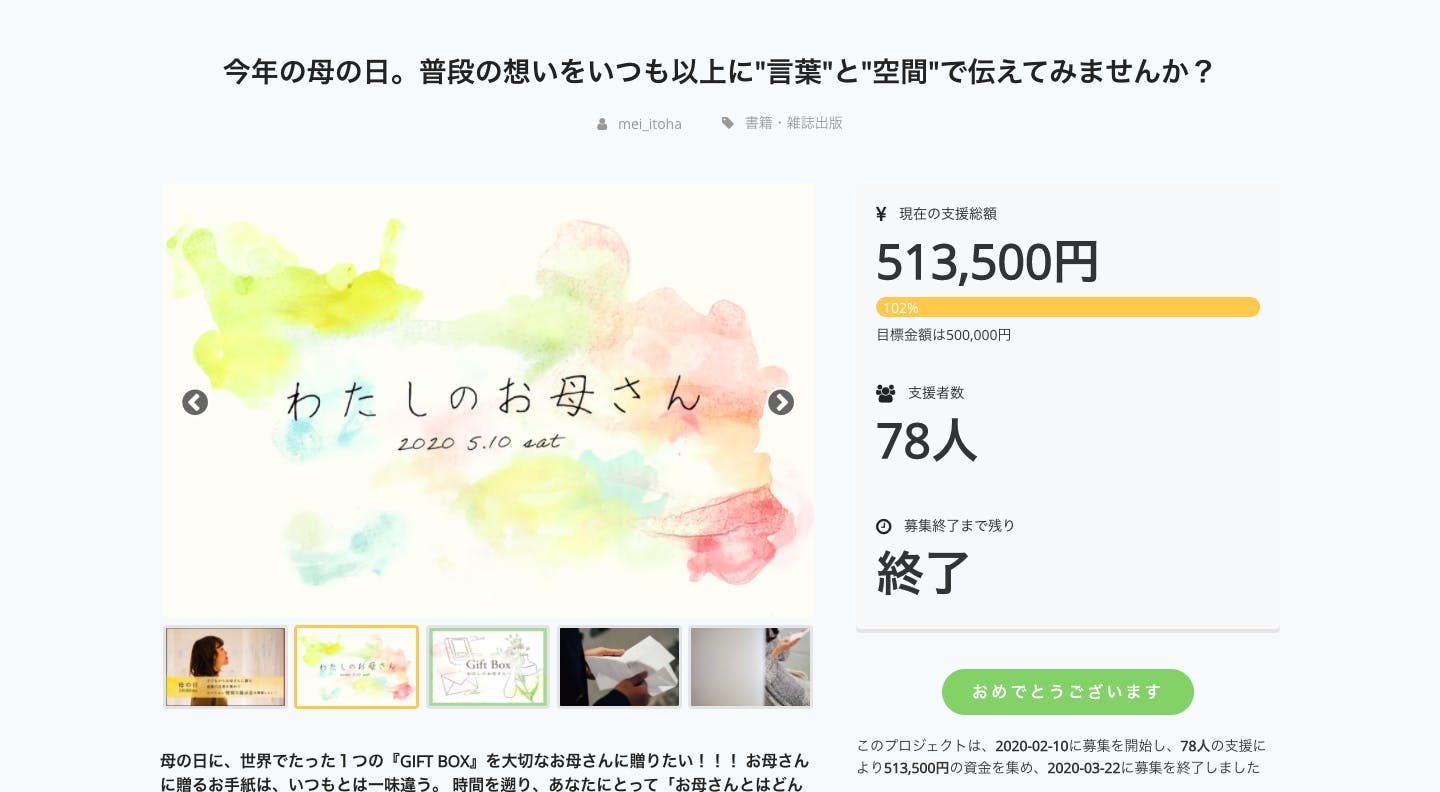1440x792 pixels.
Task: Click the project title heading
Action: point(719,72)
